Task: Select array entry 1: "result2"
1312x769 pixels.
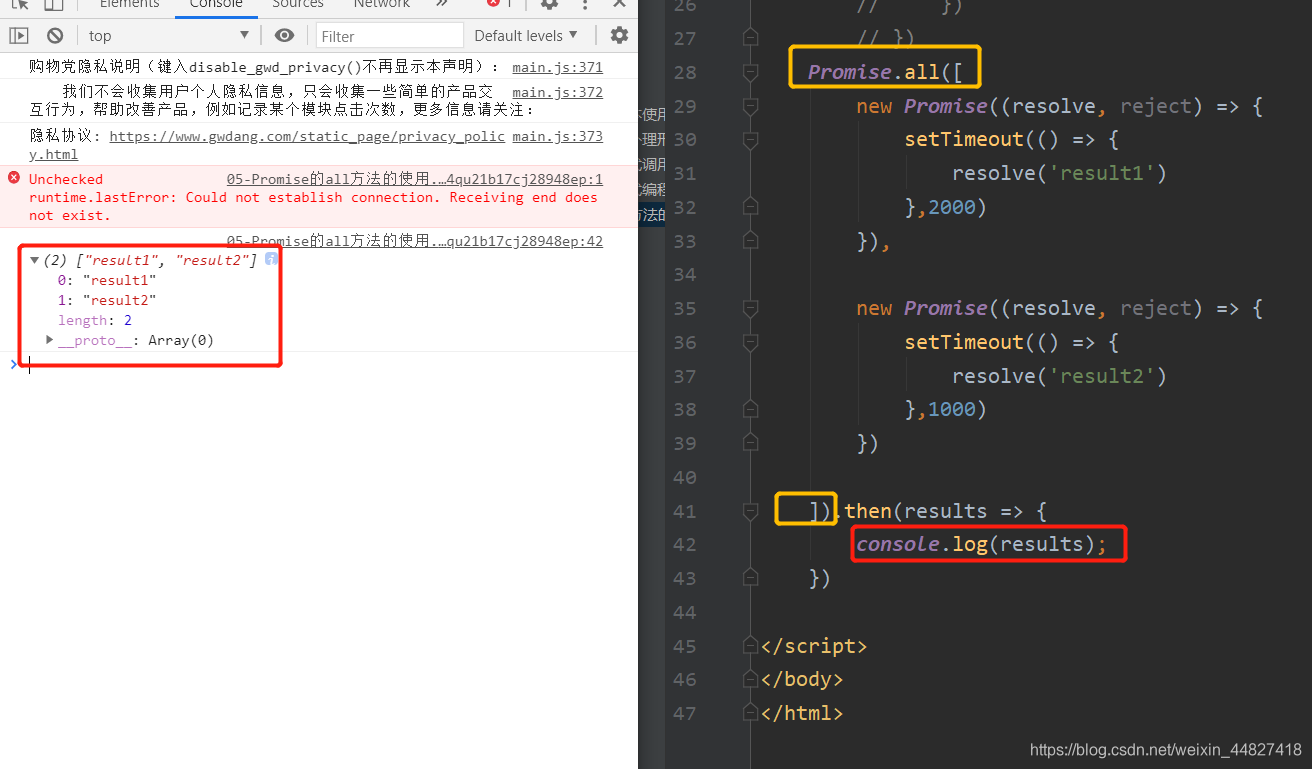Action: (x=107, y=300)
